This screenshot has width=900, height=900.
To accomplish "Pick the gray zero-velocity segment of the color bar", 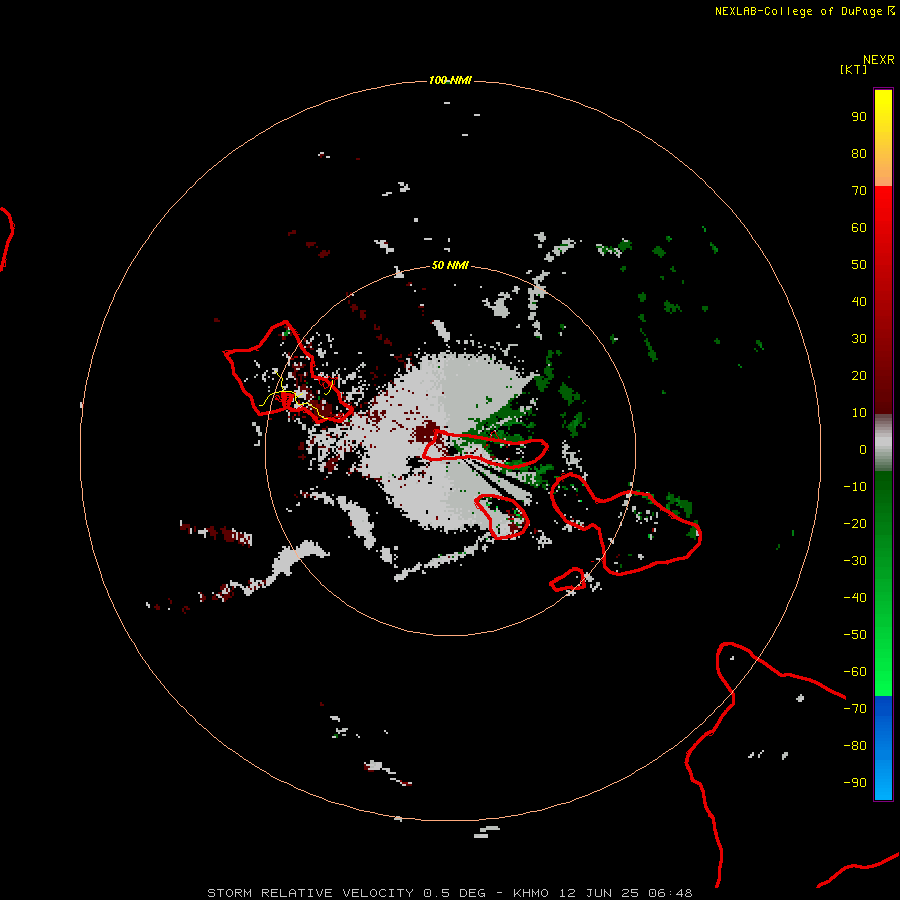I will 883,442.
